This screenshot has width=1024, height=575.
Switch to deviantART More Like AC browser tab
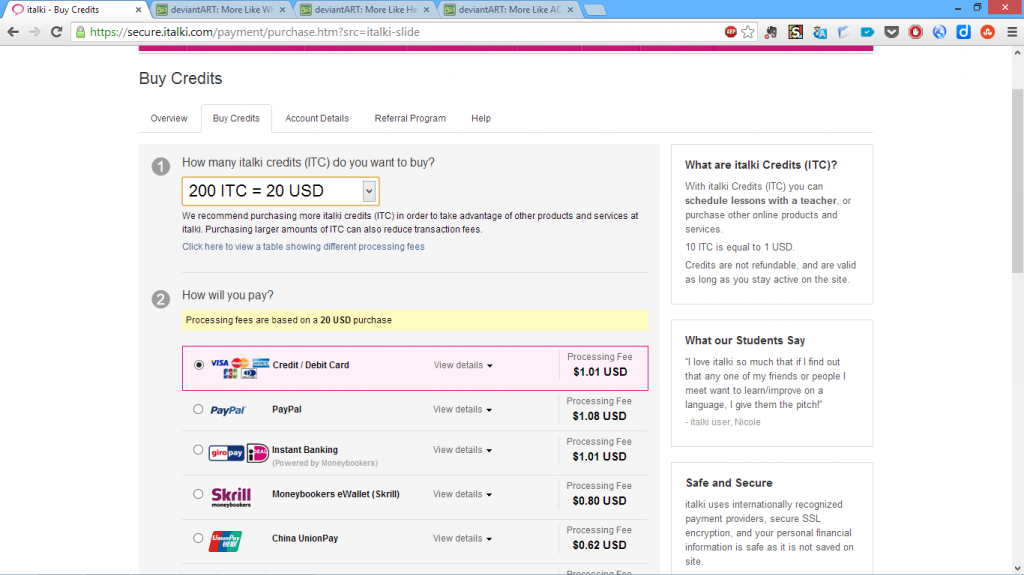point(509,10)
